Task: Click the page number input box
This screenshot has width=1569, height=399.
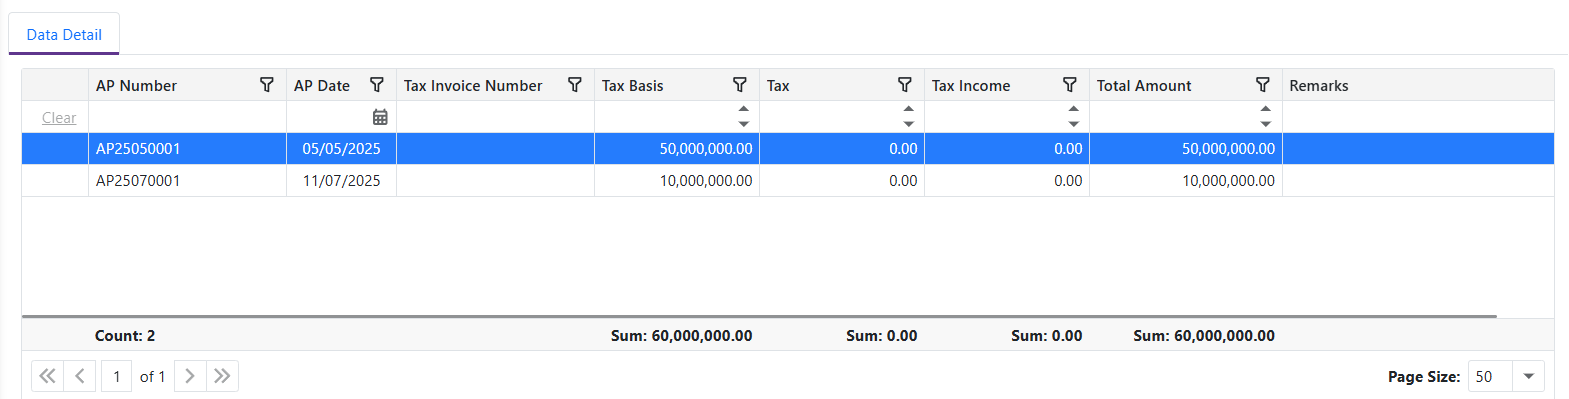Action: pos(117,376)
